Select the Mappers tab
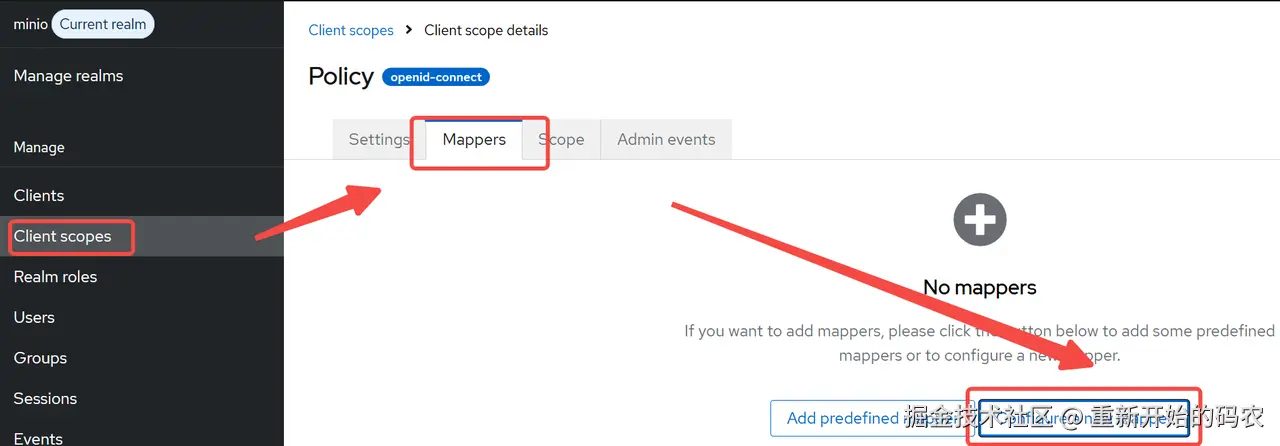Image resolution: width=1280 pixels, height=446 pixels. point(474,139)
